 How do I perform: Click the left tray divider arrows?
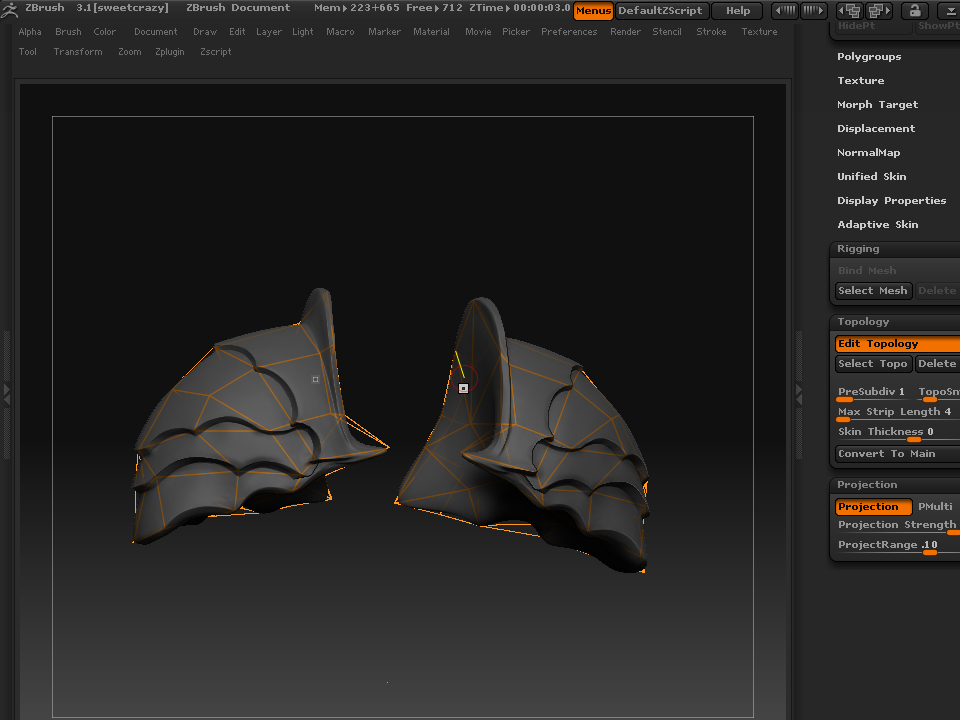[x=7, y=394]
